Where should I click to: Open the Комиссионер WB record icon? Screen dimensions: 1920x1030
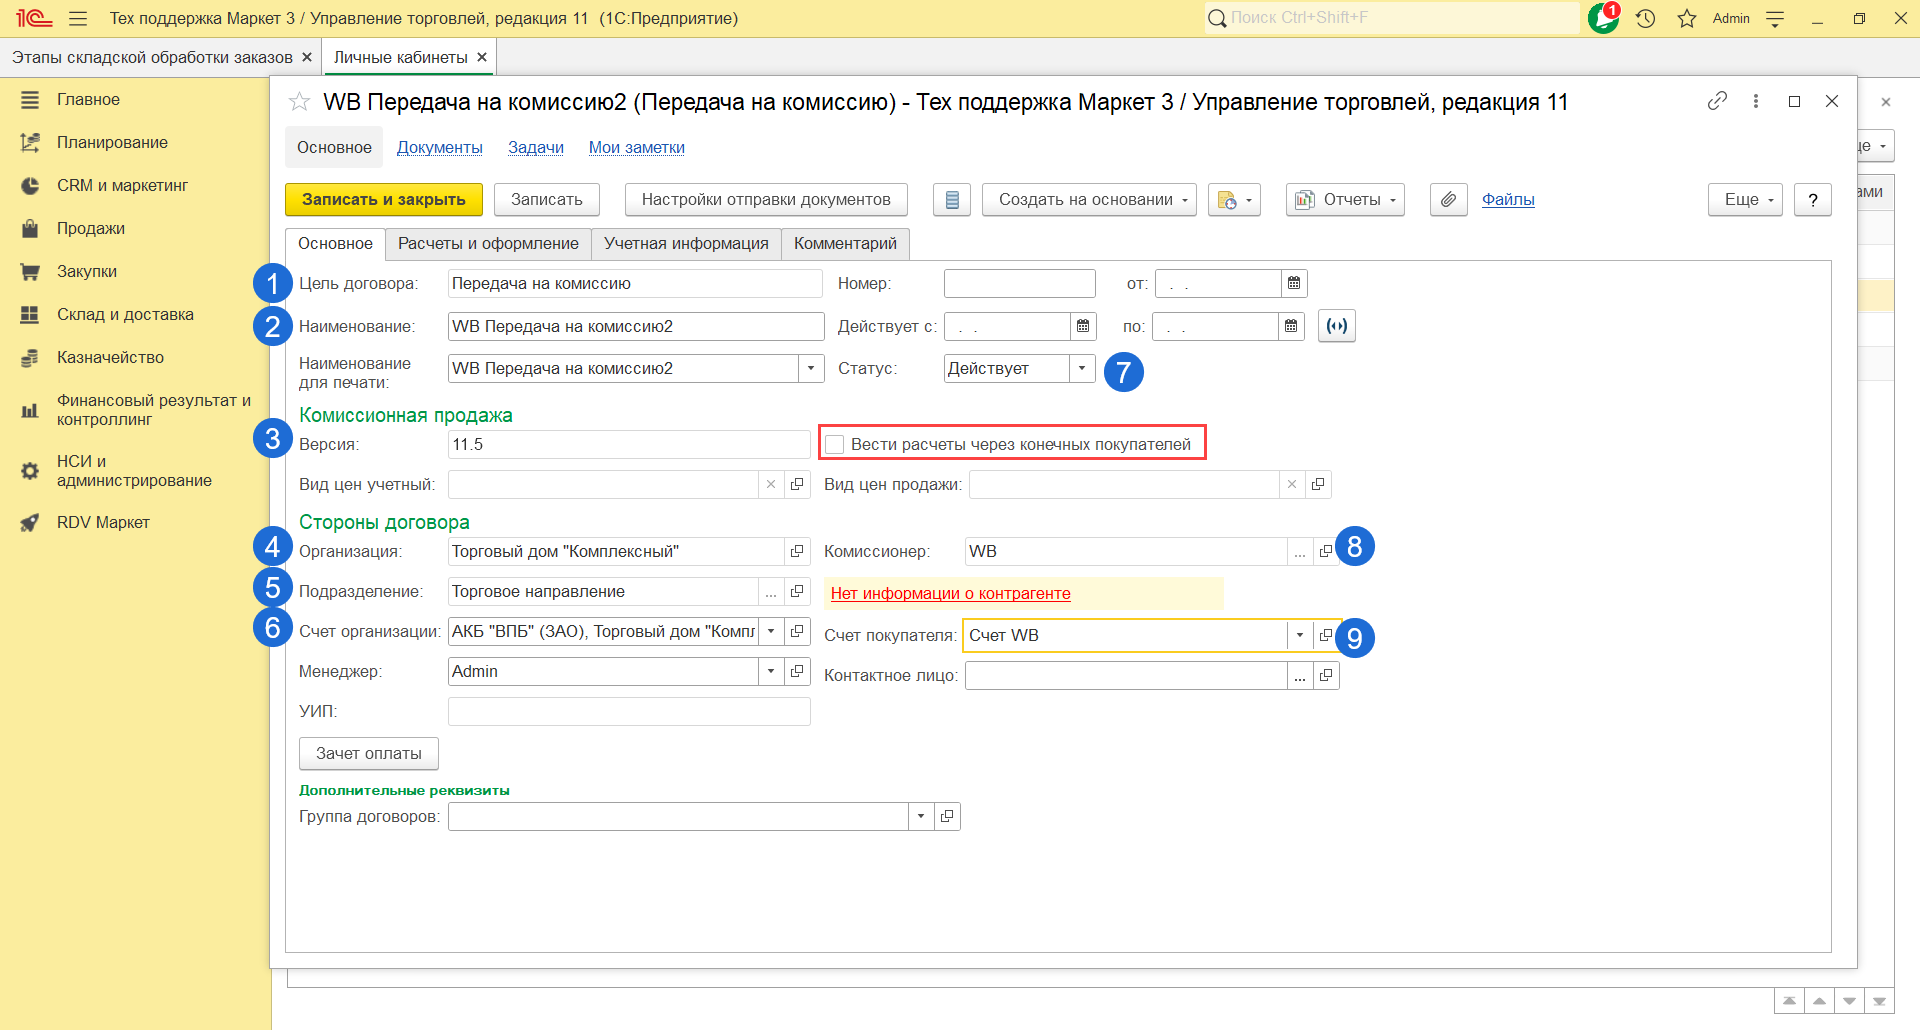click(1325, 552)
